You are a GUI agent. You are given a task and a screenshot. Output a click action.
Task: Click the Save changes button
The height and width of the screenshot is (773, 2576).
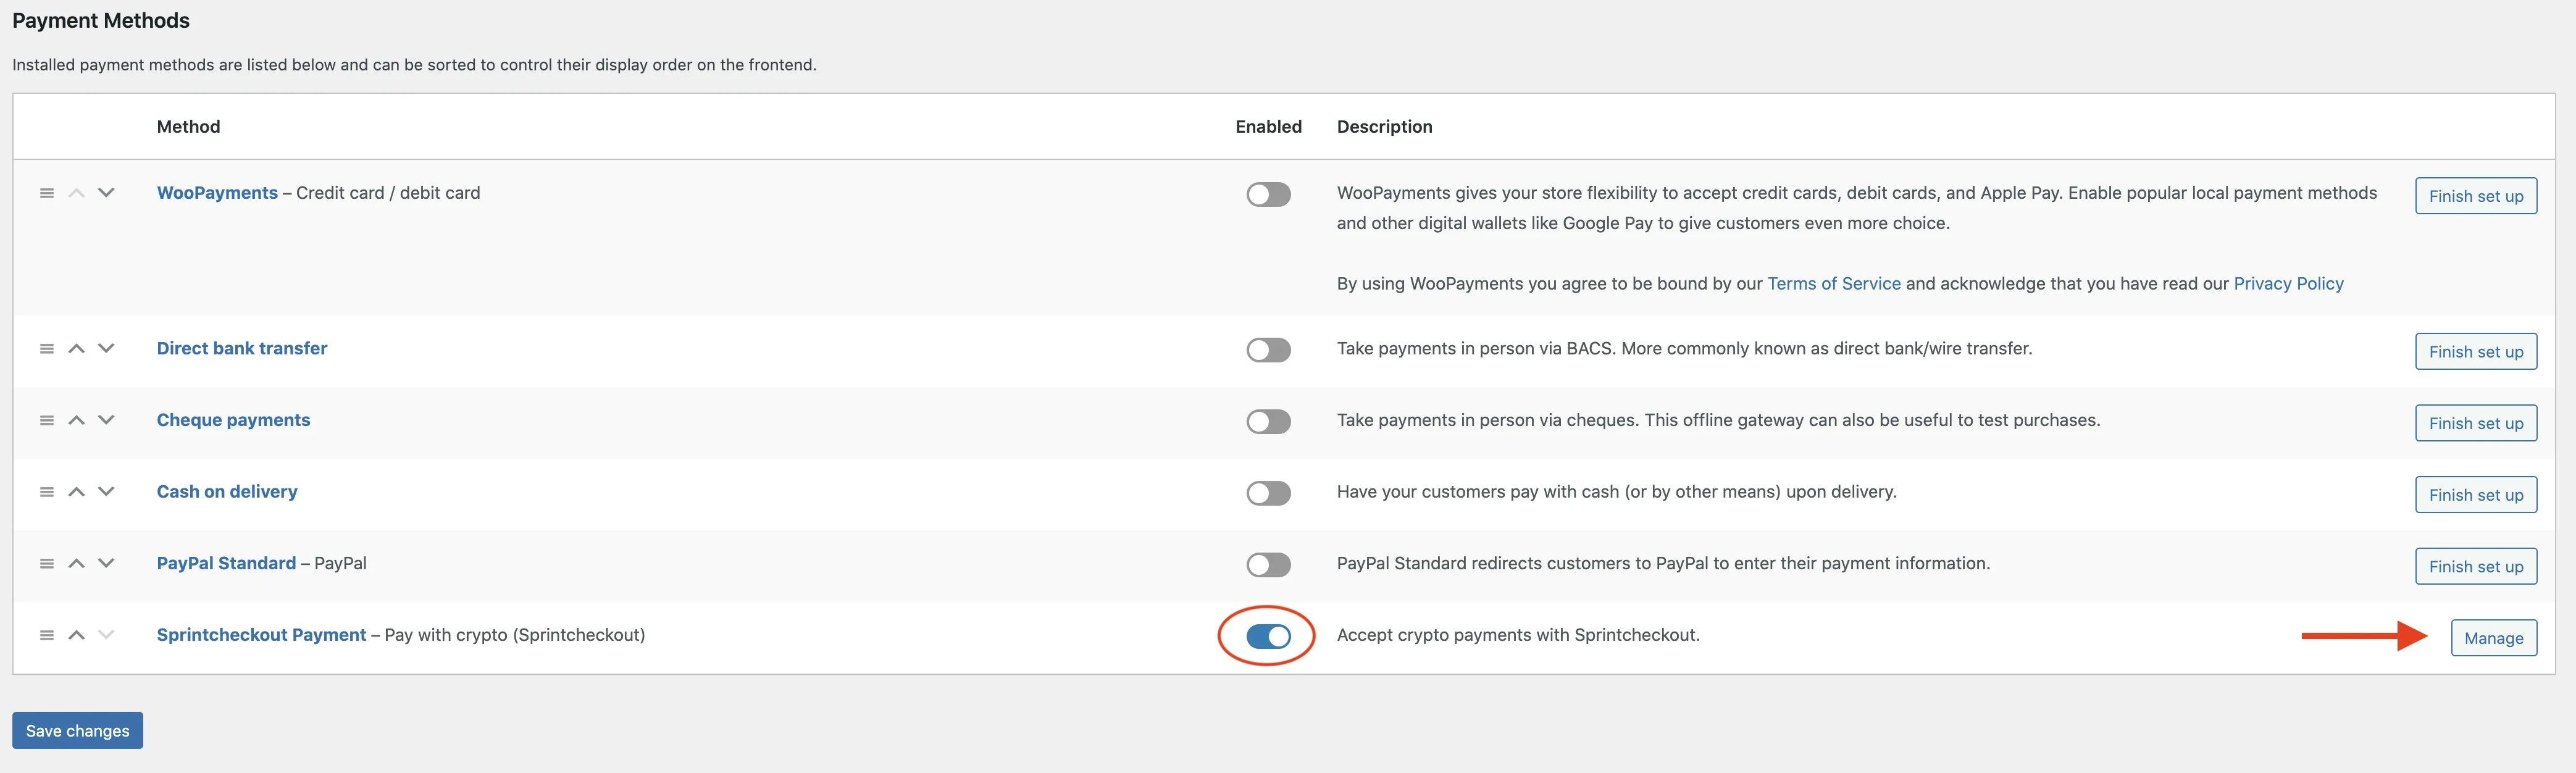[x=77, y=730]
